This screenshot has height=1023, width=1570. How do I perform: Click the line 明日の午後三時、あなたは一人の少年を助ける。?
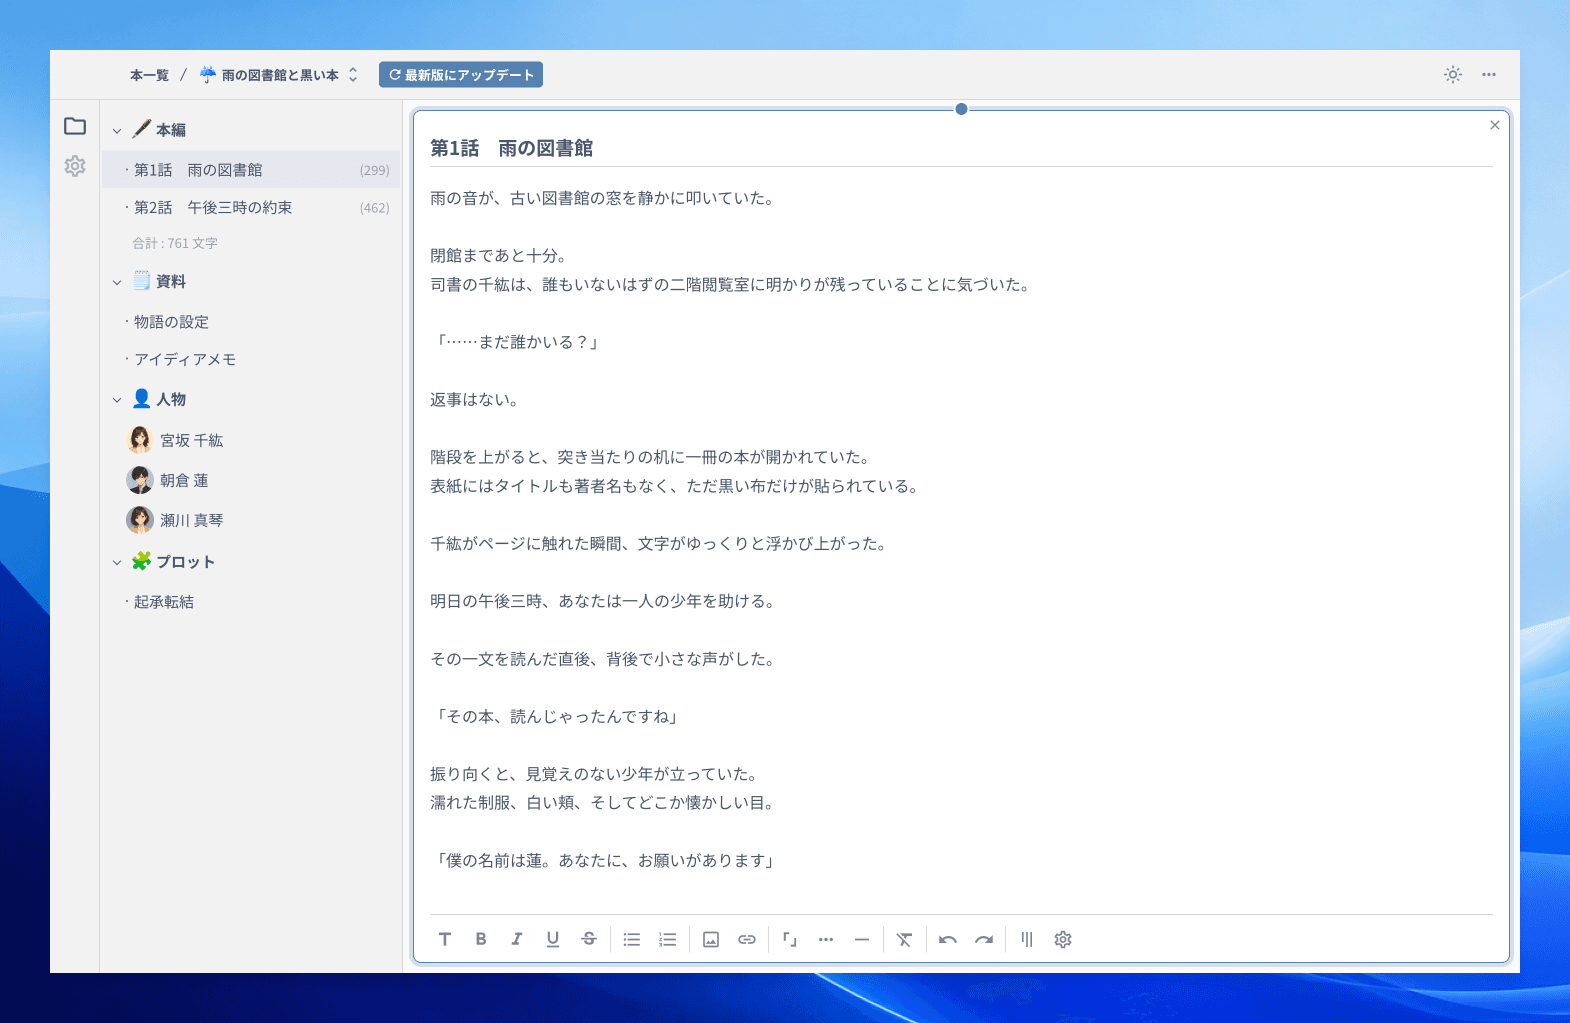point(603,601)
